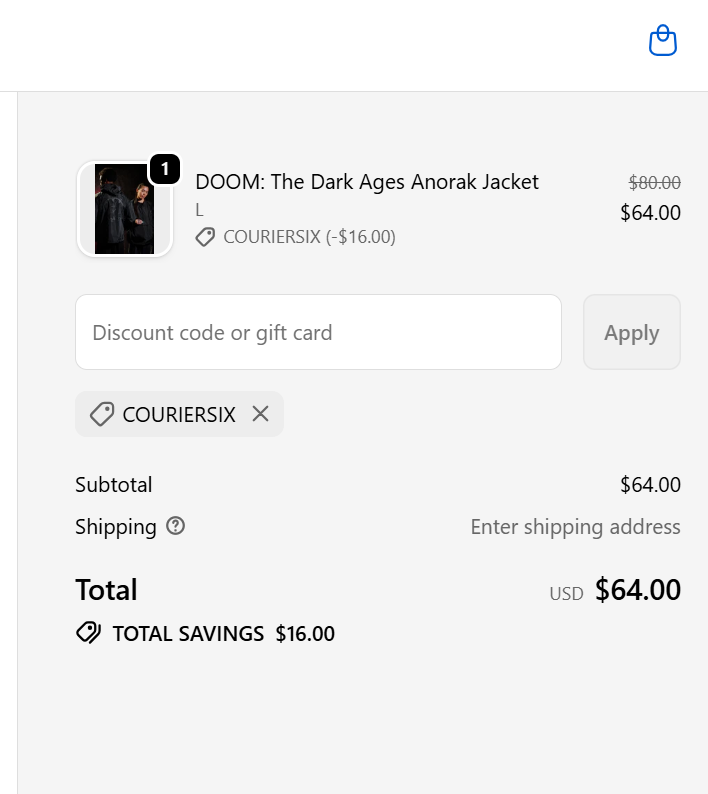This screenshot has height=794, width=708.
Task: Click the tag icon beside COURIERSIX (-$16.00)
Action: pyautogui.click(x=205, y=237)
